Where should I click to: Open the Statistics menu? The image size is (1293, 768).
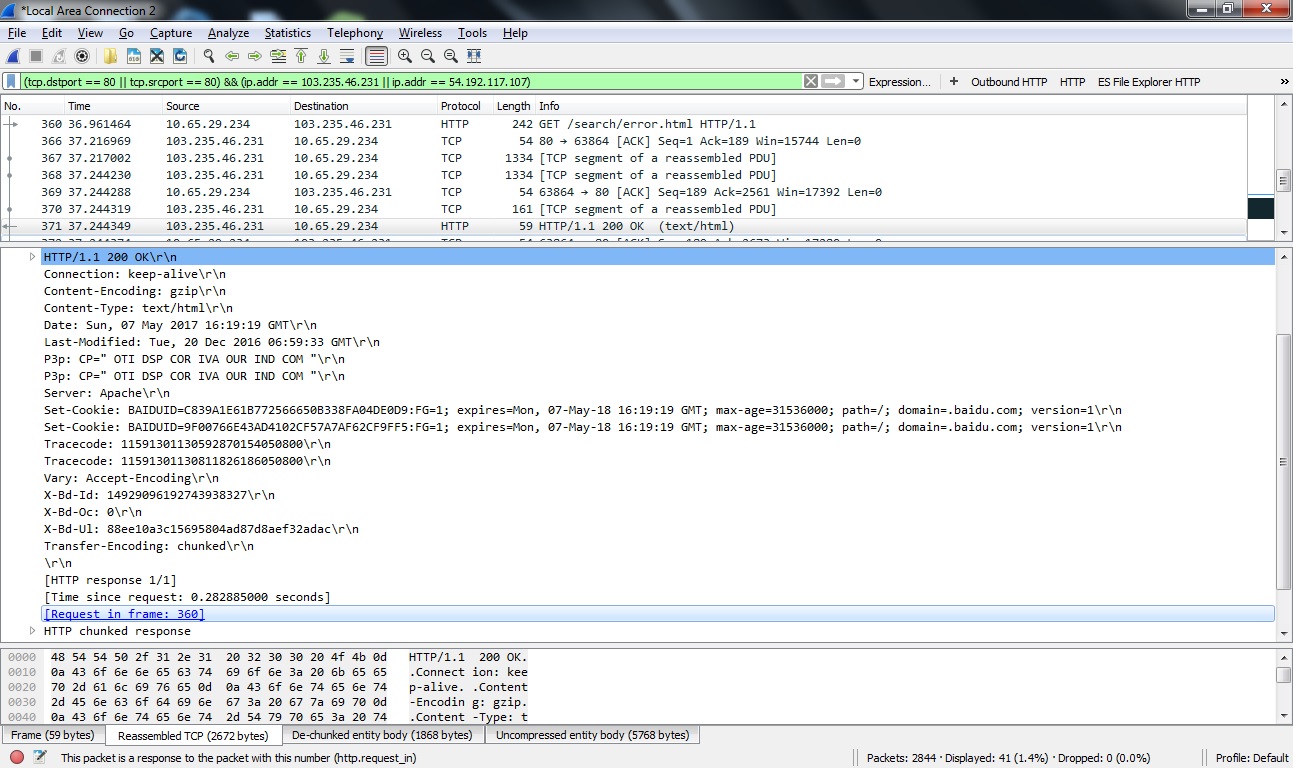287,33
